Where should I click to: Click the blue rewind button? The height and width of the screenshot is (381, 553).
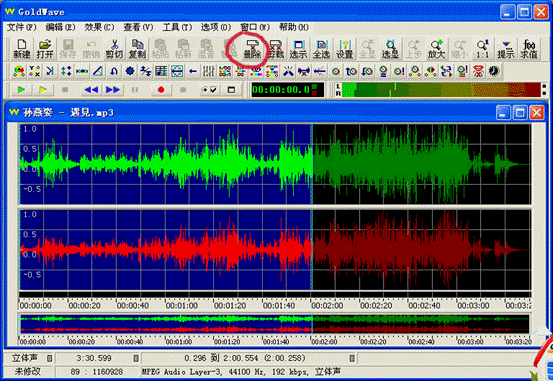[91, 90]
